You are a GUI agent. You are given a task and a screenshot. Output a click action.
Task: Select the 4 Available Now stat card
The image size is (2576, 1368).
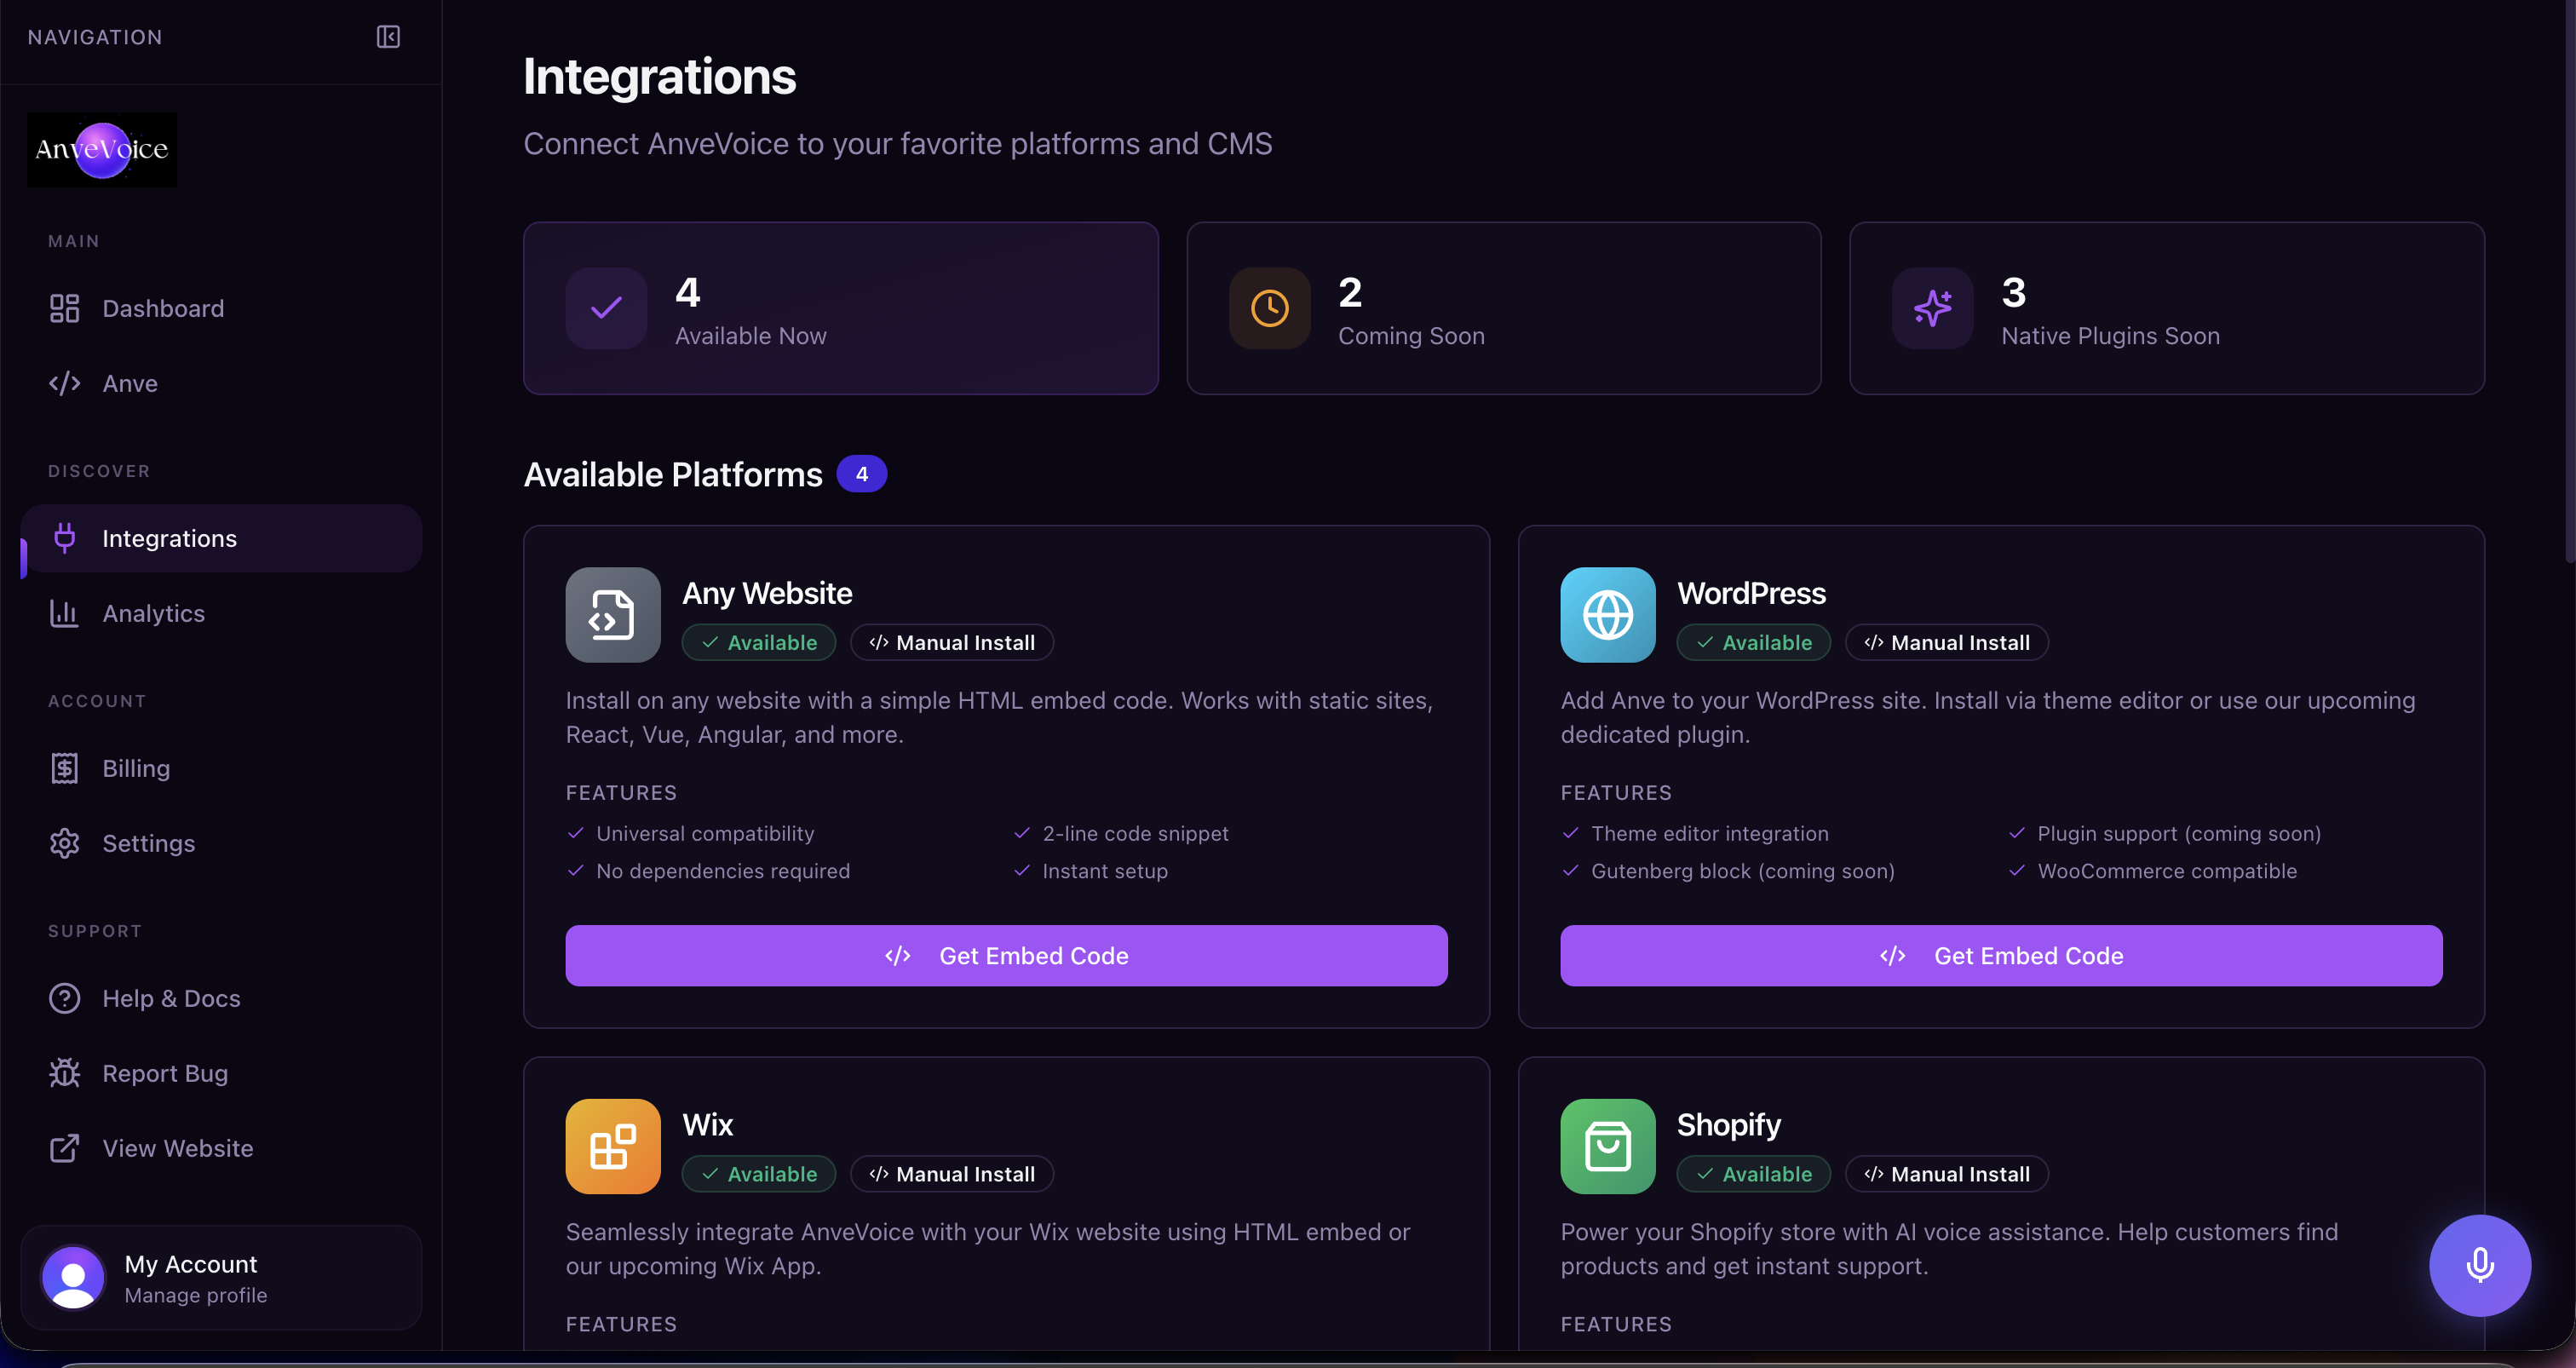click(840, 308)
